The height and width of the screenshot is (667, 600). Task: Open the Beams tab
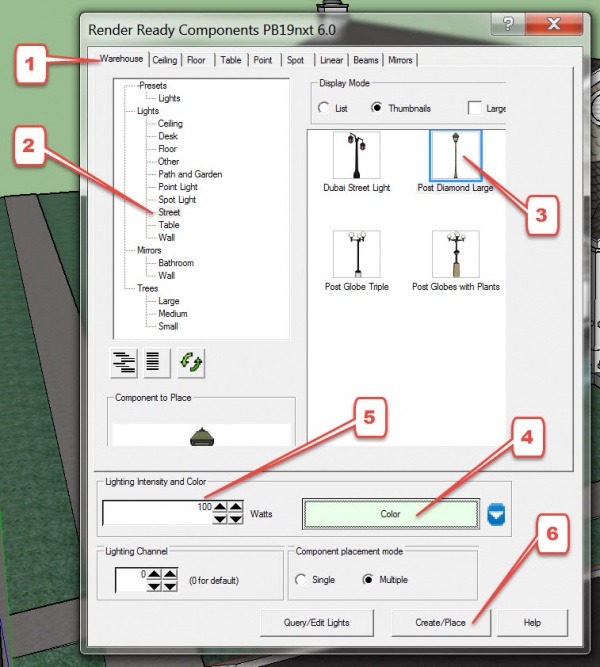tap(366, 60)
